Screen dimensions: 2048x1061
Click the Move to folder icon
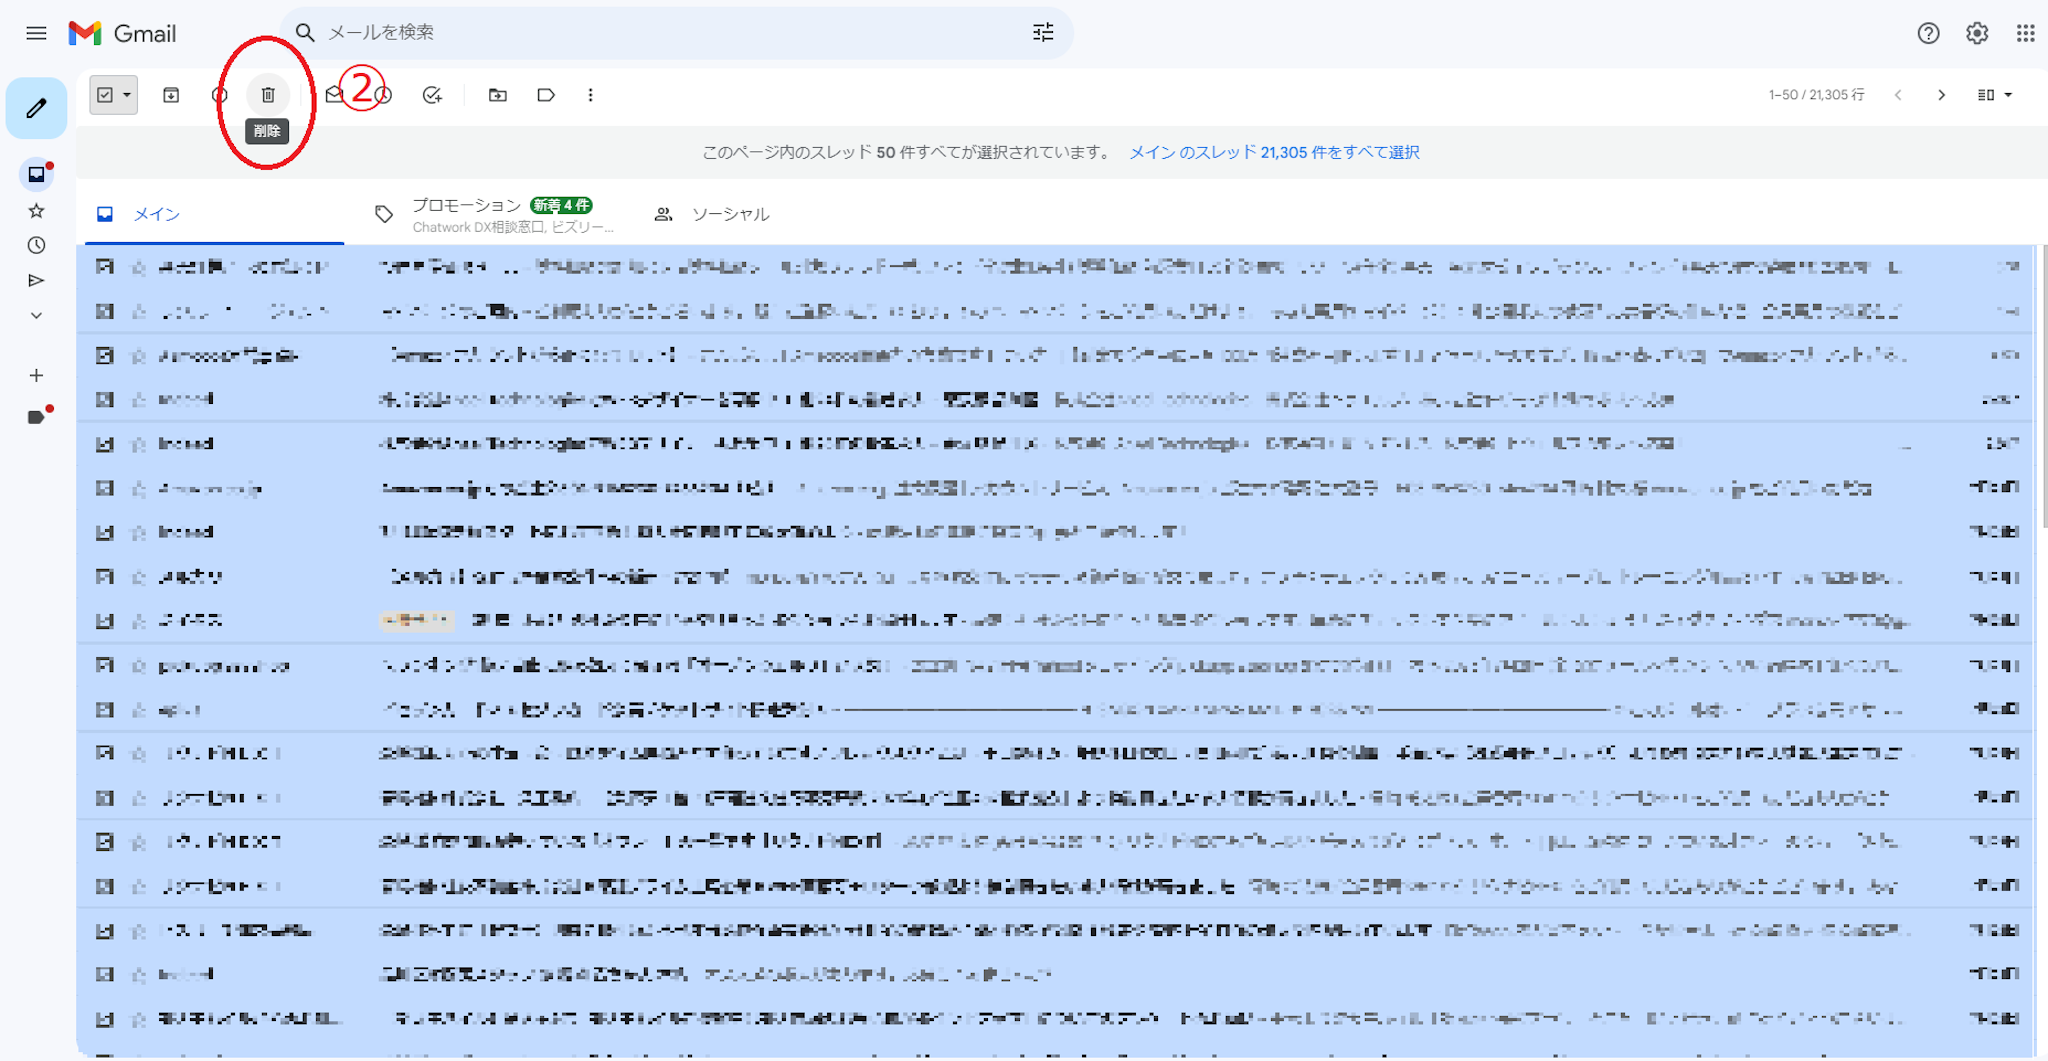point(497,95)
